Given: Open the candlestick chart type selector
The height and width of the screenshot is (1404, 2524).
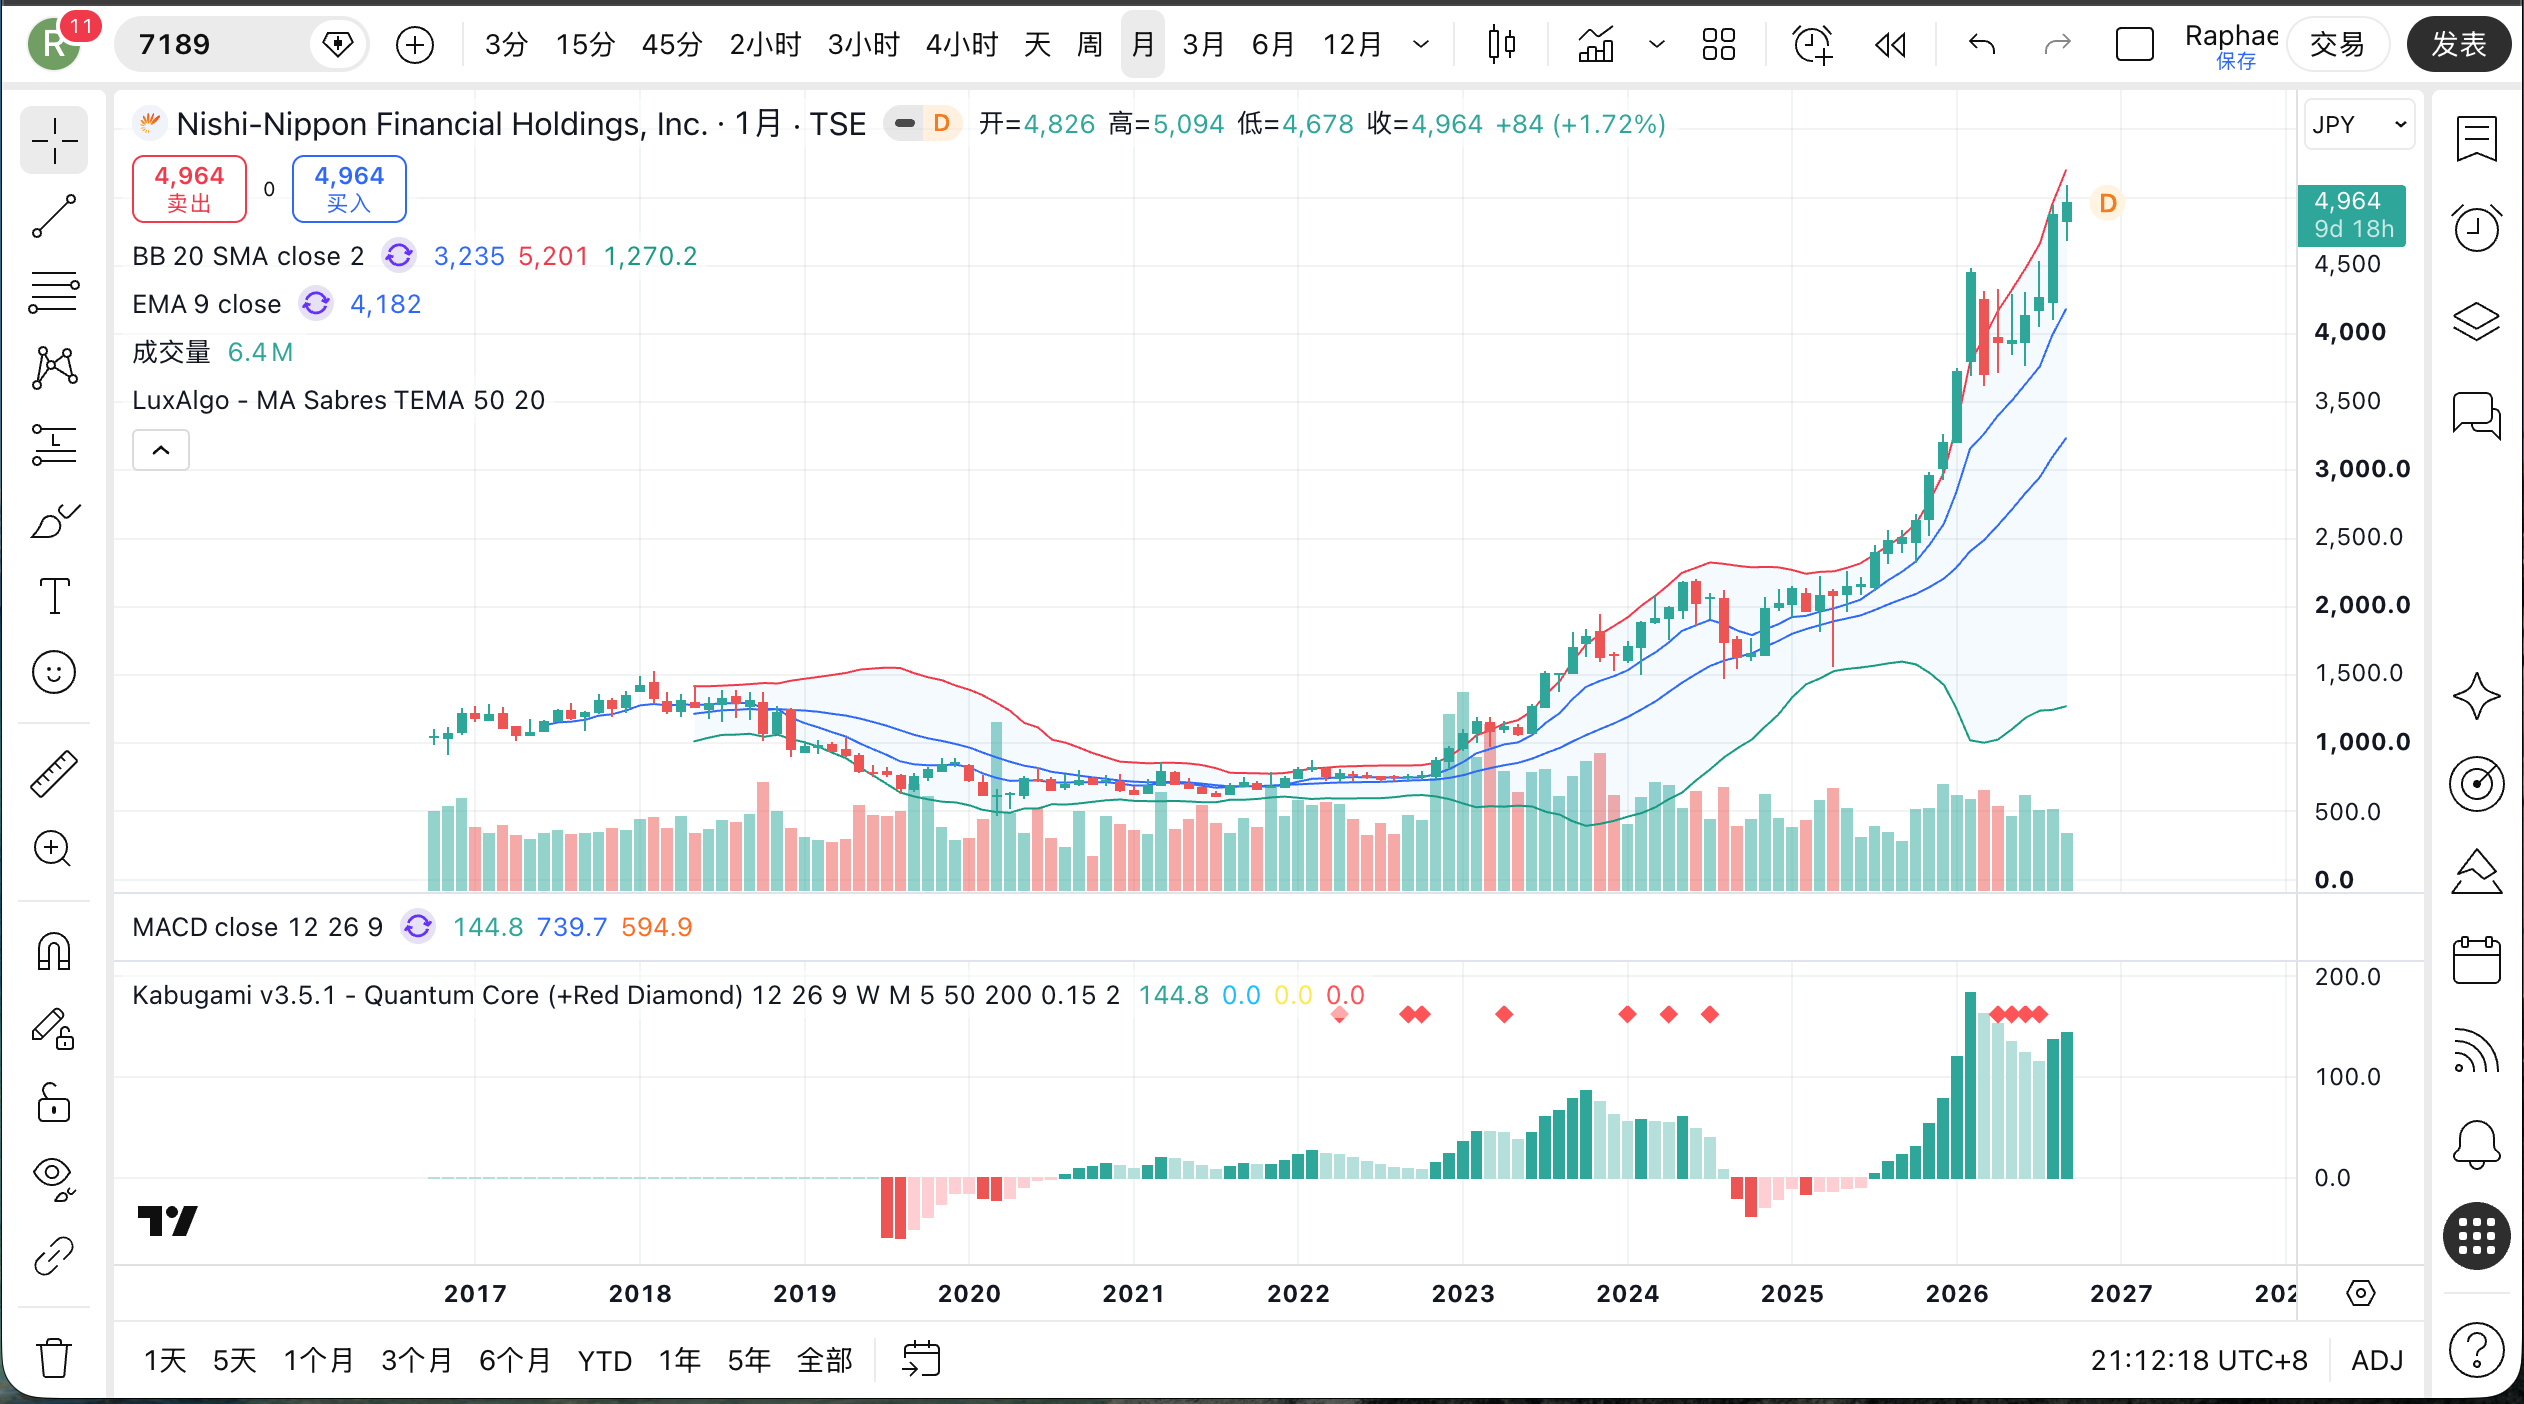Looking at the screenshot, I should point(1501,44).
